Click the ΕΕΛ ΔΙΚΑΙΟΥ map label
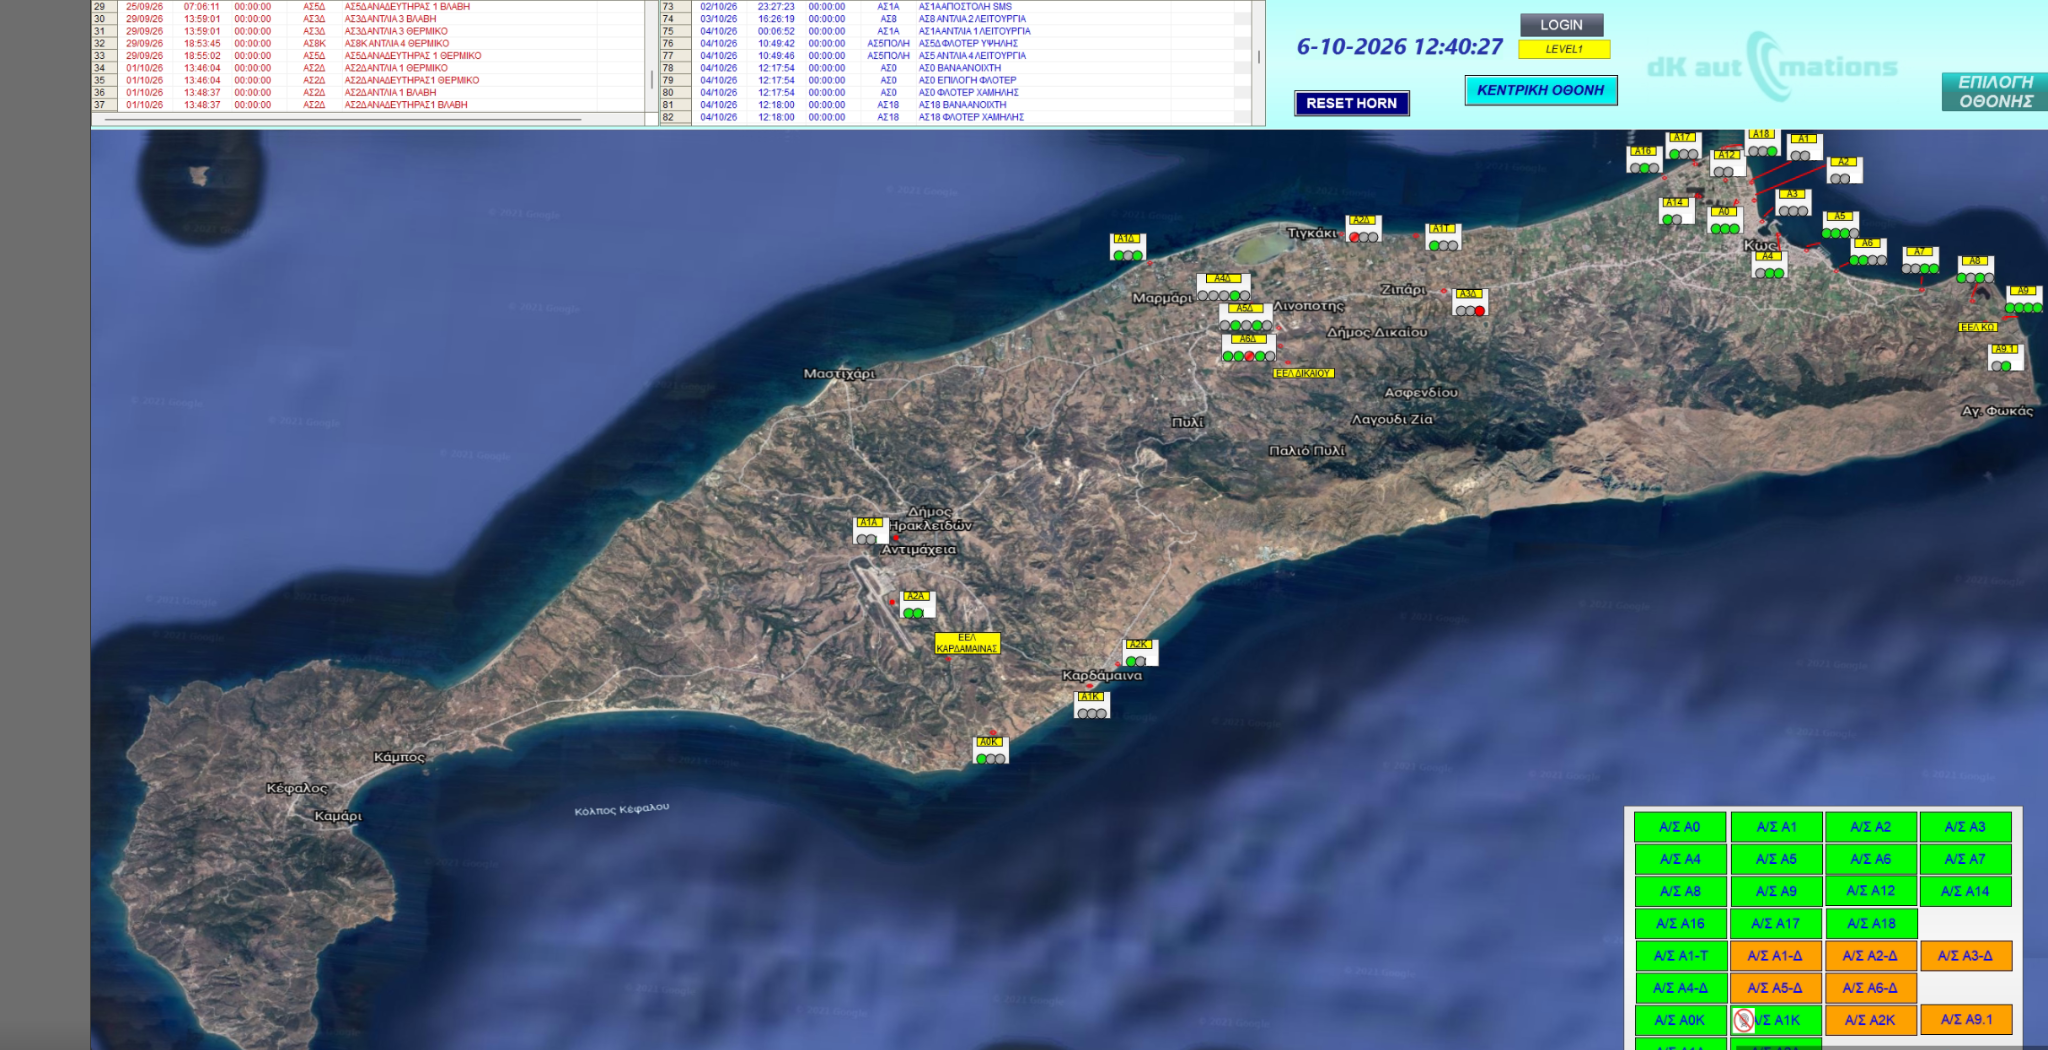This screenshot has height=1050, width=2048. [x=1303, y=373]
